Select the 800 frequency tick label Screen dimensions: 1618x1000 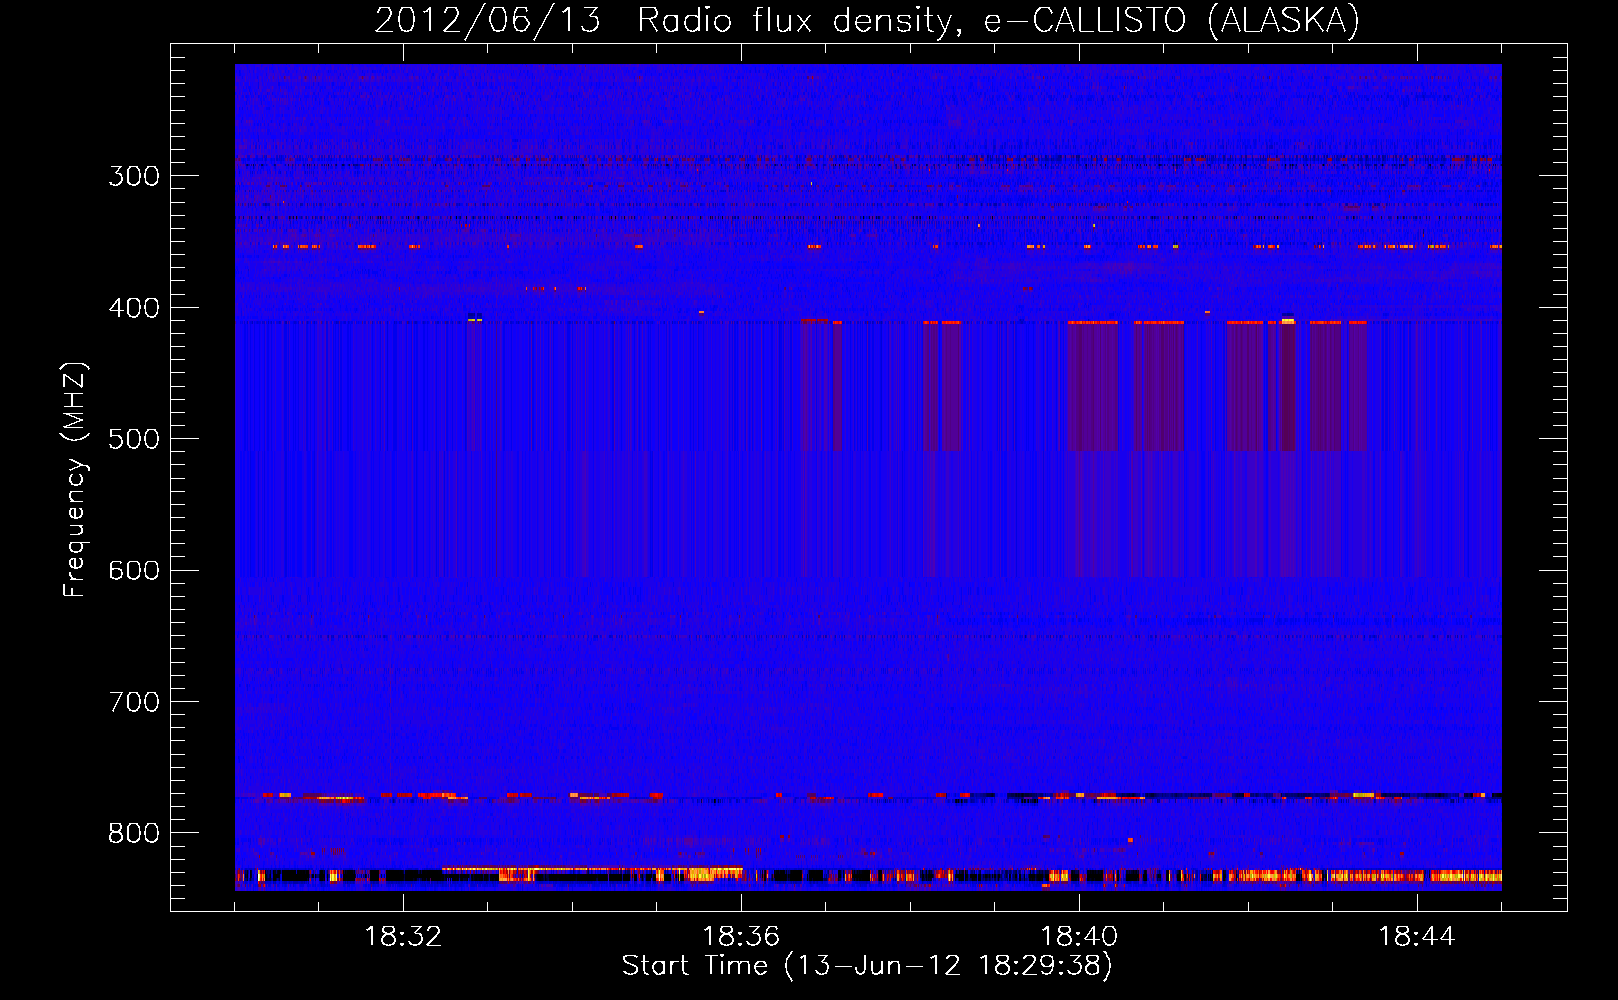tap(134, 834)
